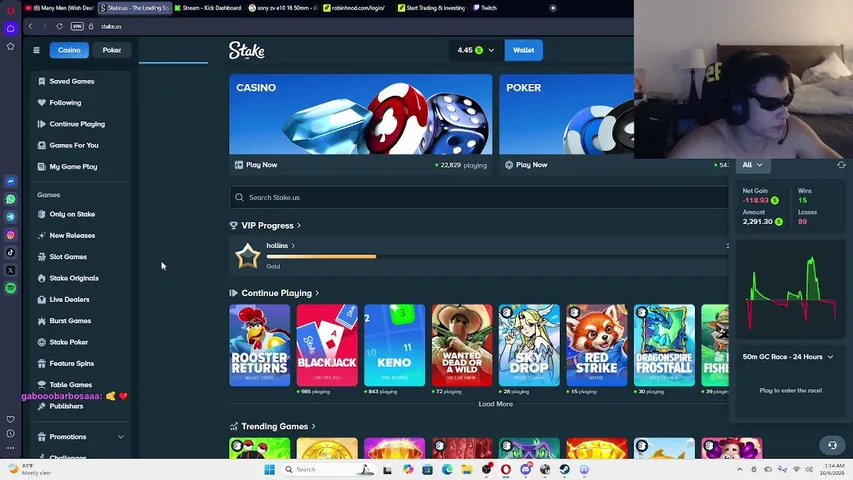Switch to the Poker tab
This screenshot has height=480, width=853.
[112, 50]
